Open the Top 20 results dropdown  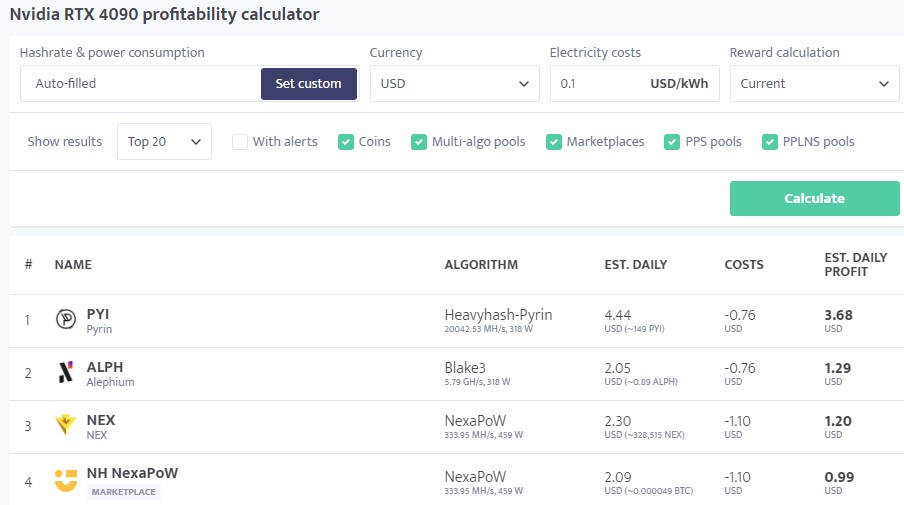(x=164, y=142)
